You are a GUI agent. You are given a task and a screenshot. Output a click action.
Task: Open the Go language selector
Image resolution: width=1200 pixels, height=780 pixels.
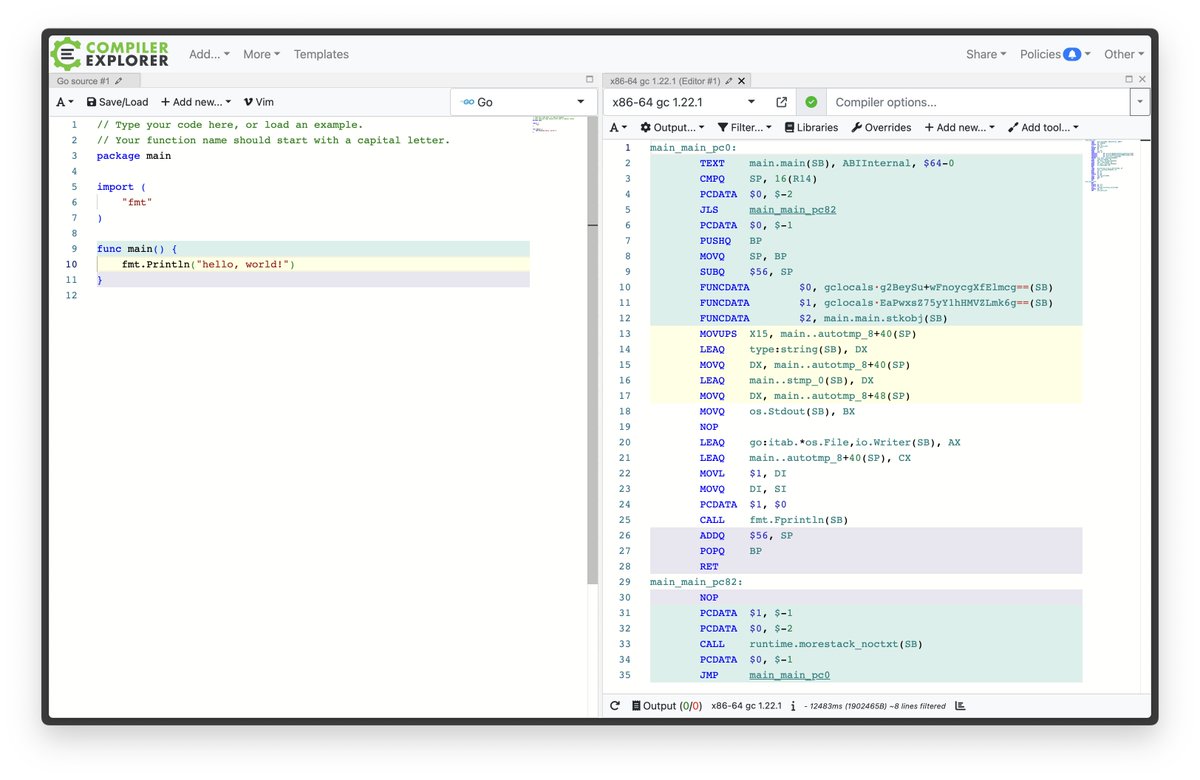pyautogui.click(x=523, y=102)
